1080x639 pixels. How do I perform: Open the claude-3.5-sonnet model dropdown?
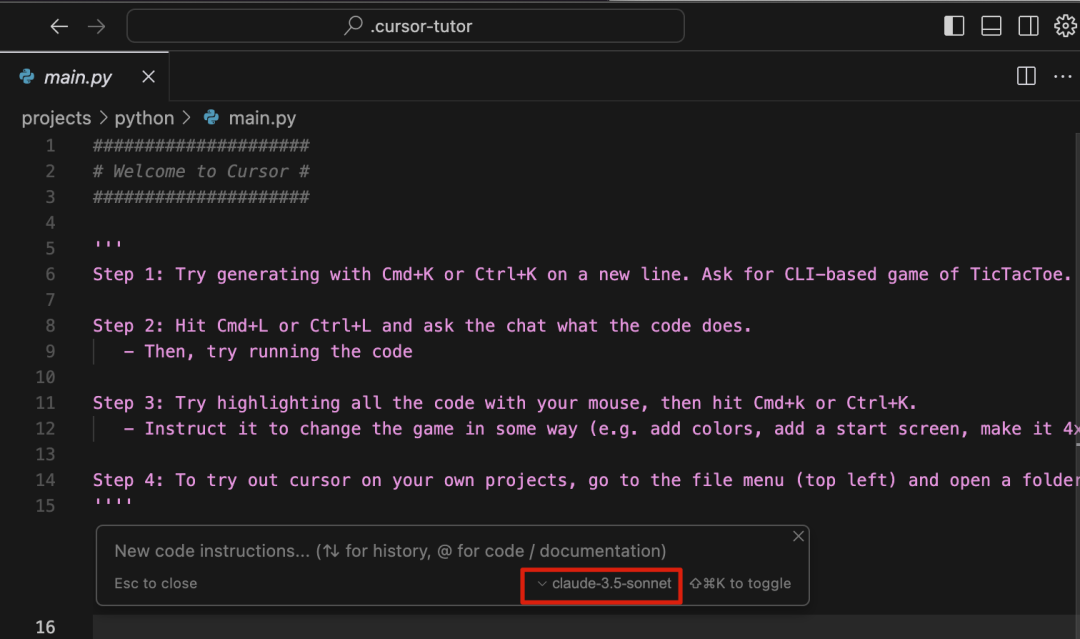pos(604,583)
